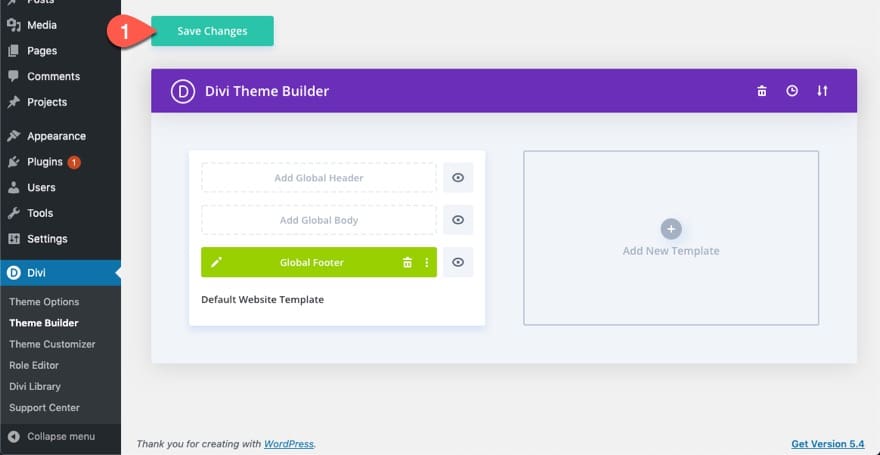Click the Settings sliders icon in sidebar
Image resolution: width=880 pixels, height=455 pixels.
pyautogui.click(x=14, y=239)
